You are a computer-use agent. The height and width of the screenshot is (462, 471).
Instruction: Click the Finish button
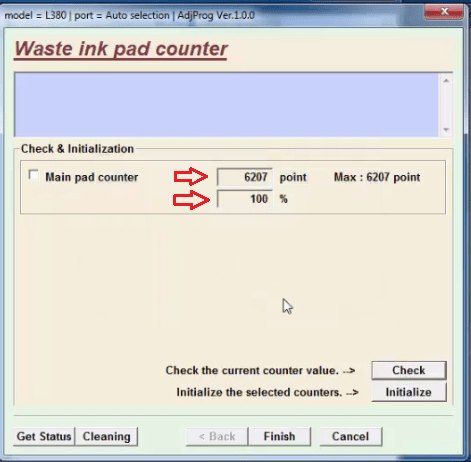[x=279, y=436]
